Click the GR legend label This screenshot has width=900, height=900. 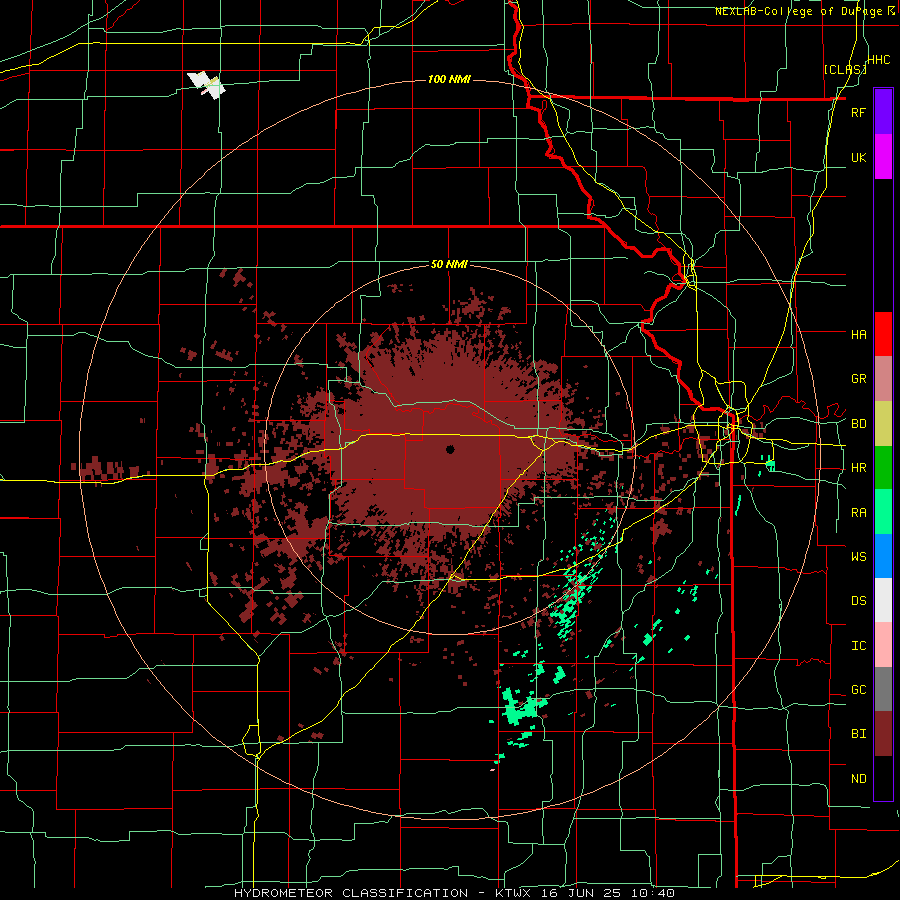click(x=858, y=379)
